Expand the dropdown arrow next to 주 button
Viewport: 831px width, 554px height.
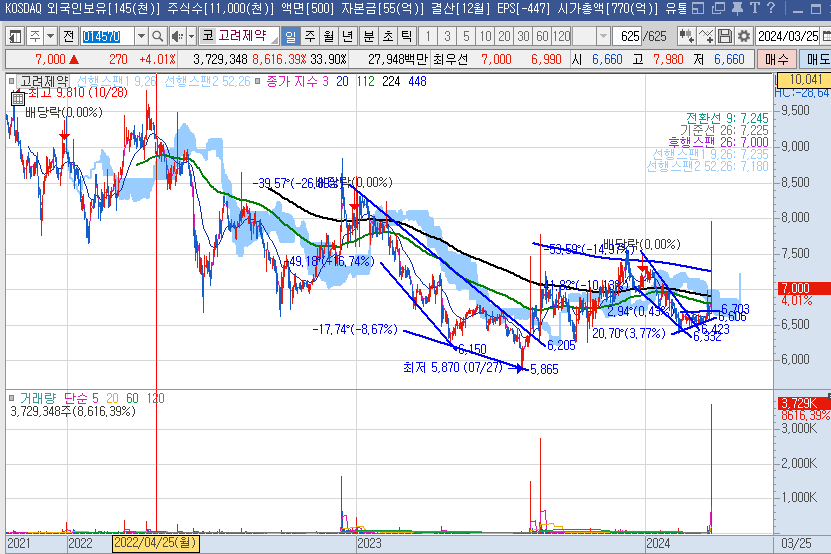pyautogui.click(x=50, y=36)
